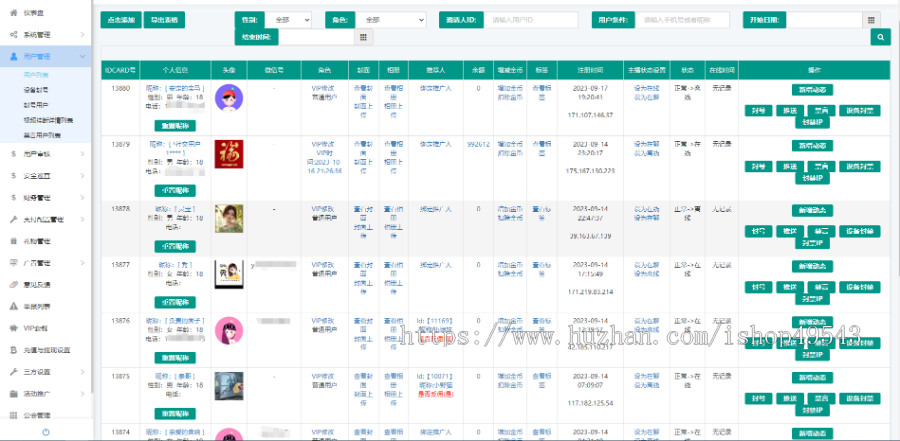Click the 开始日期 date field
The width and height of the screenshot is (900, 441).
tap(824, 20)
